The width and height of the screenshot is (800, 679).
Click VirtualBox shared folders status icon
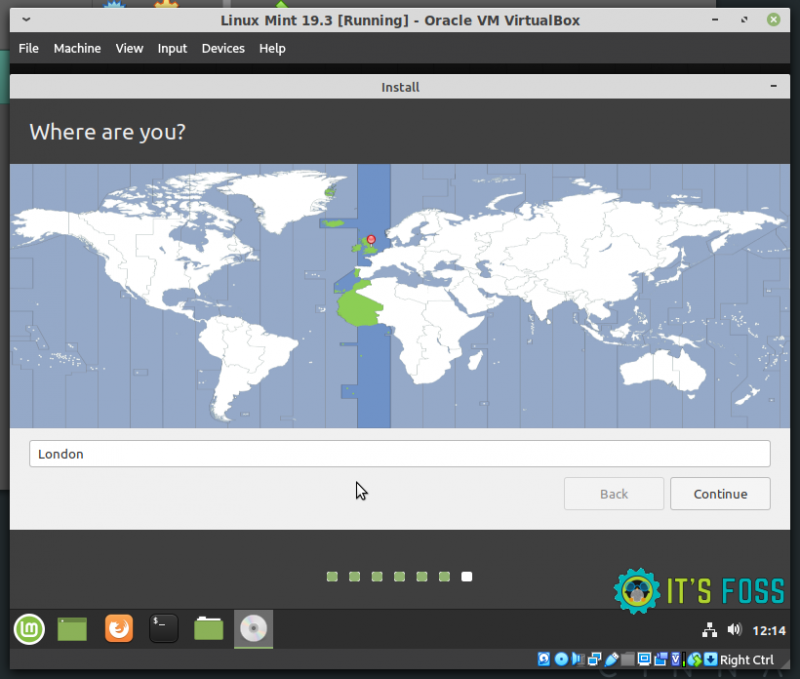pyautogui.click(x=628, y=659)
